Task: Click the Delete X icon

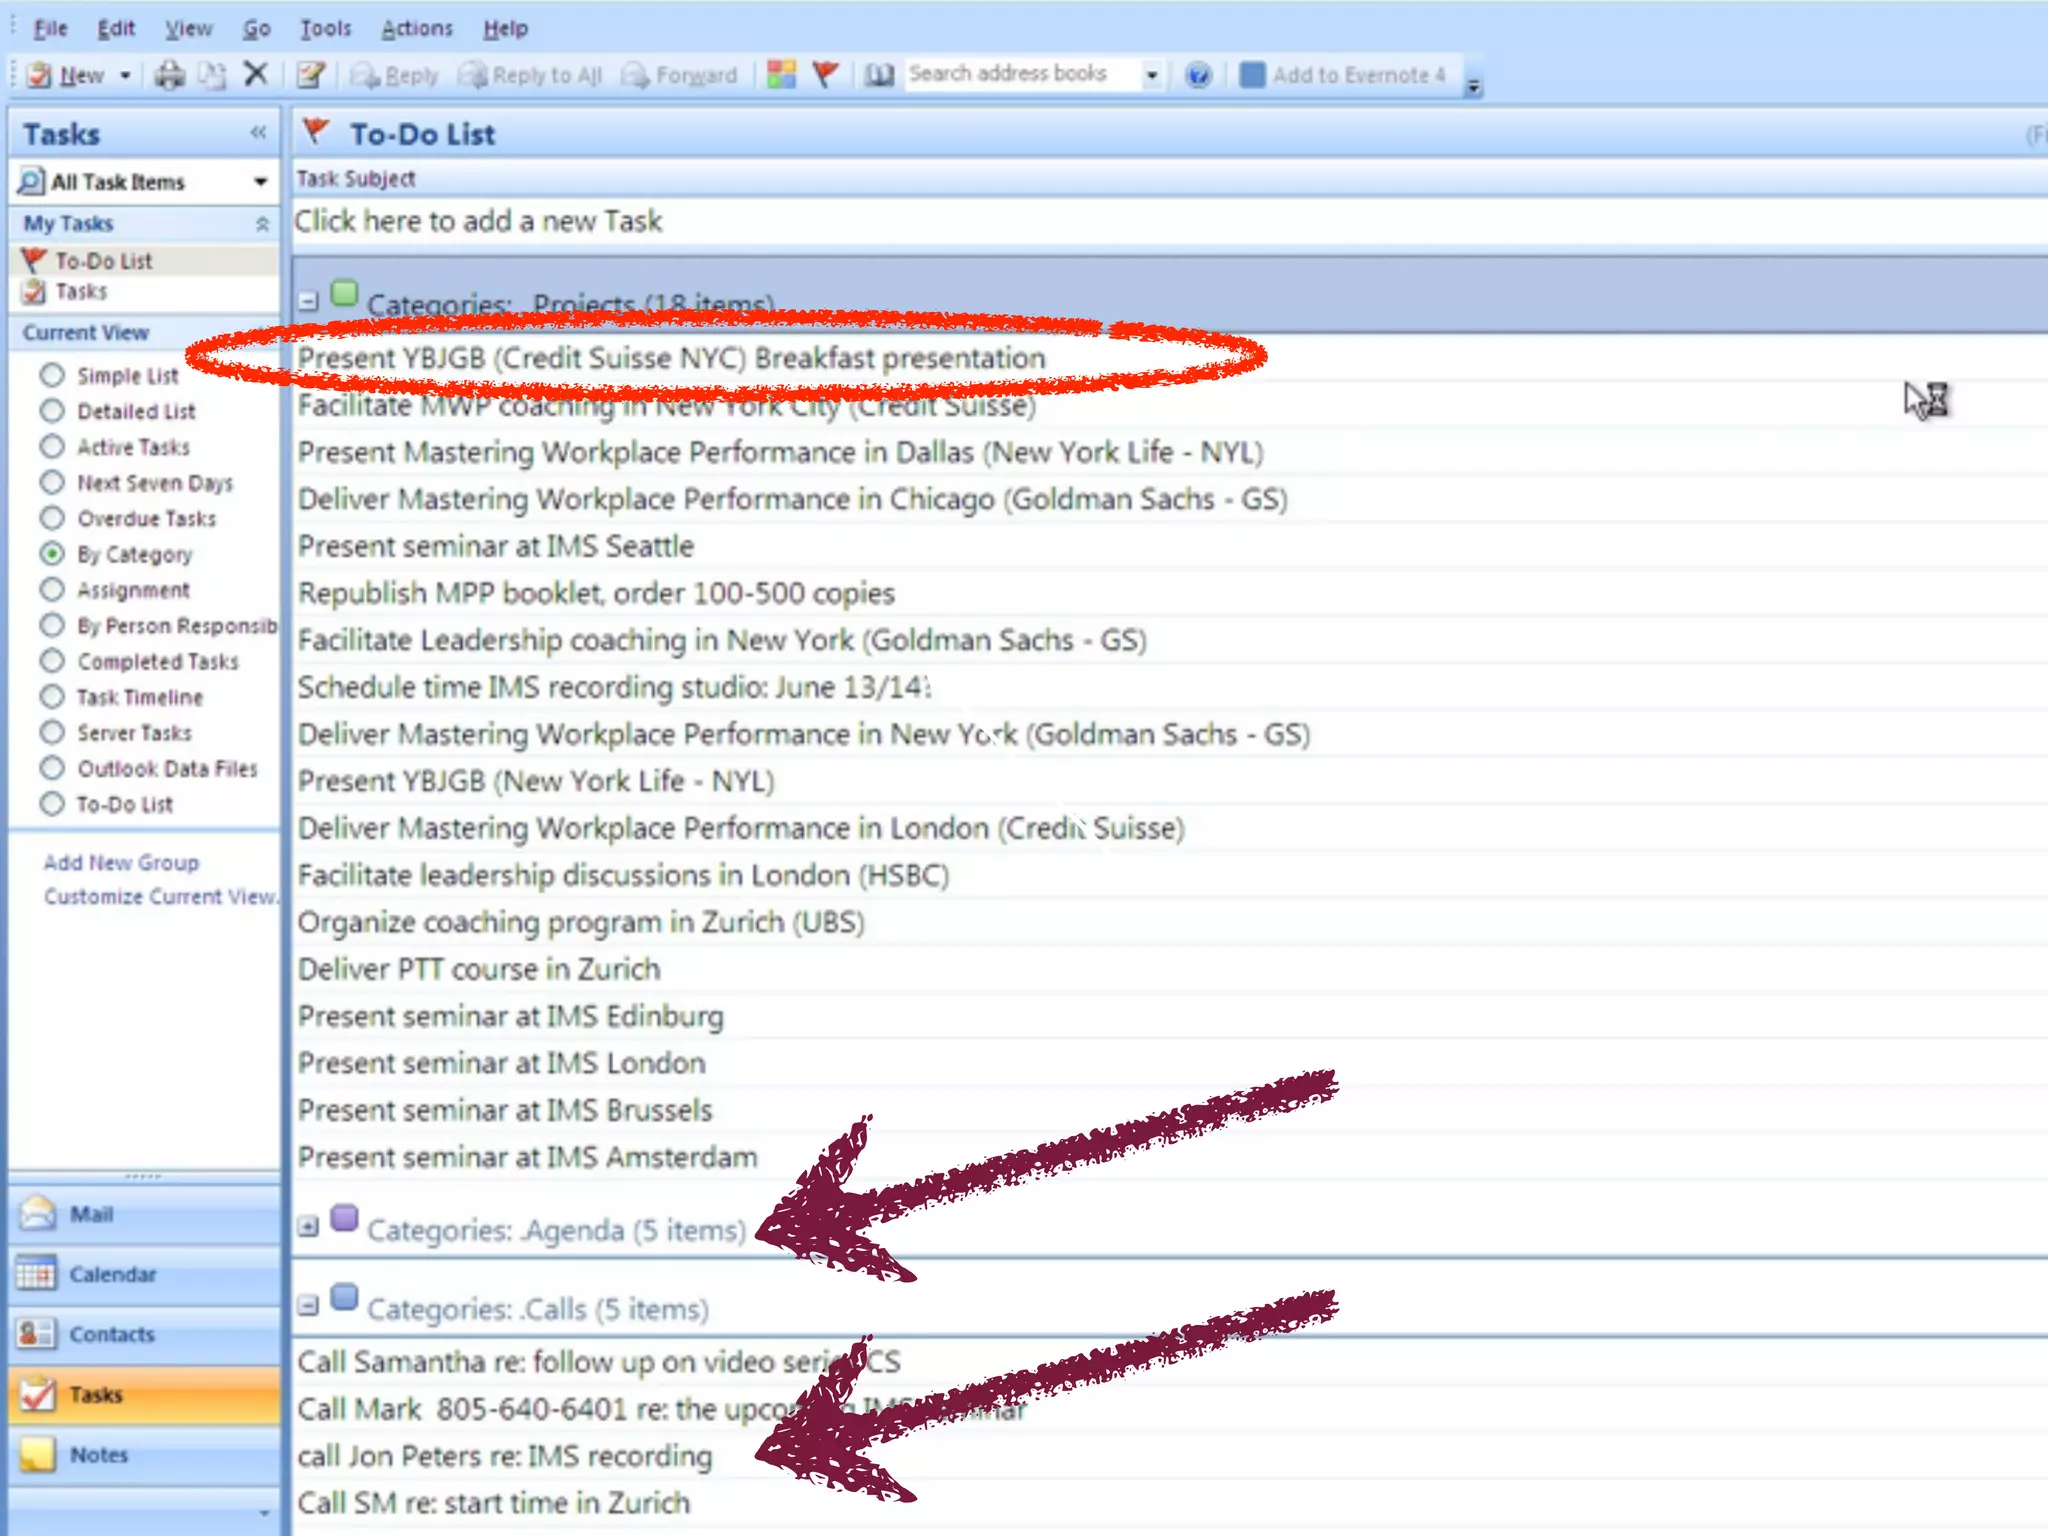Action: pos(256,74)
